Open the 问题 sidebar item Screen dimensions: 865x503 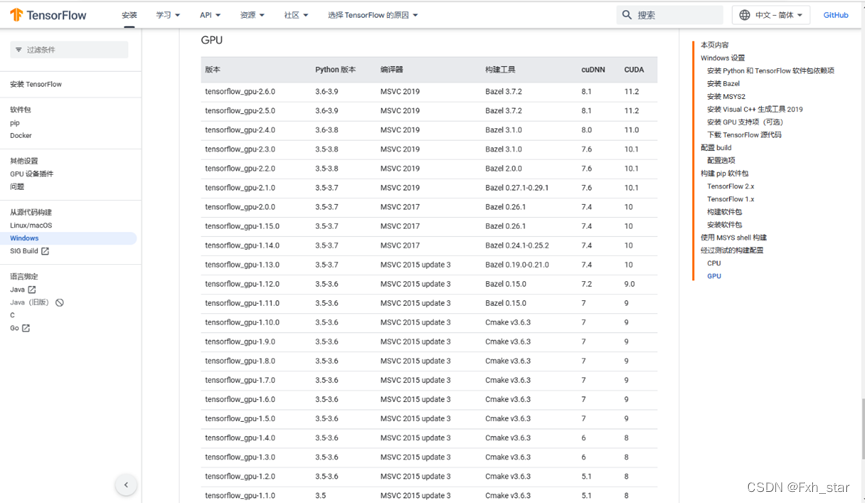[x=17, y=186]
